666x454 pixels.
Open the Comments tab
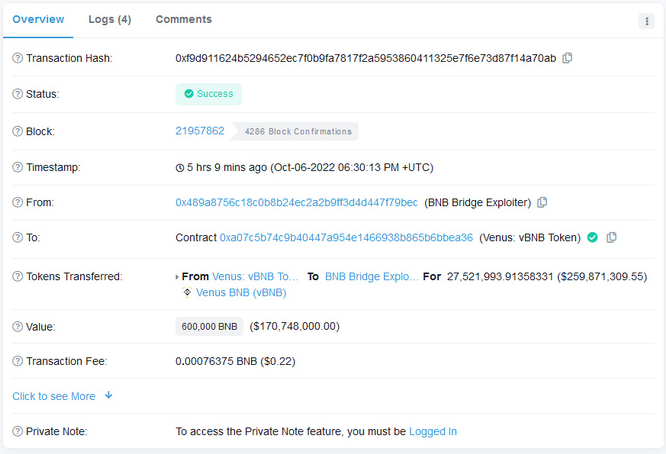[183, 20]
